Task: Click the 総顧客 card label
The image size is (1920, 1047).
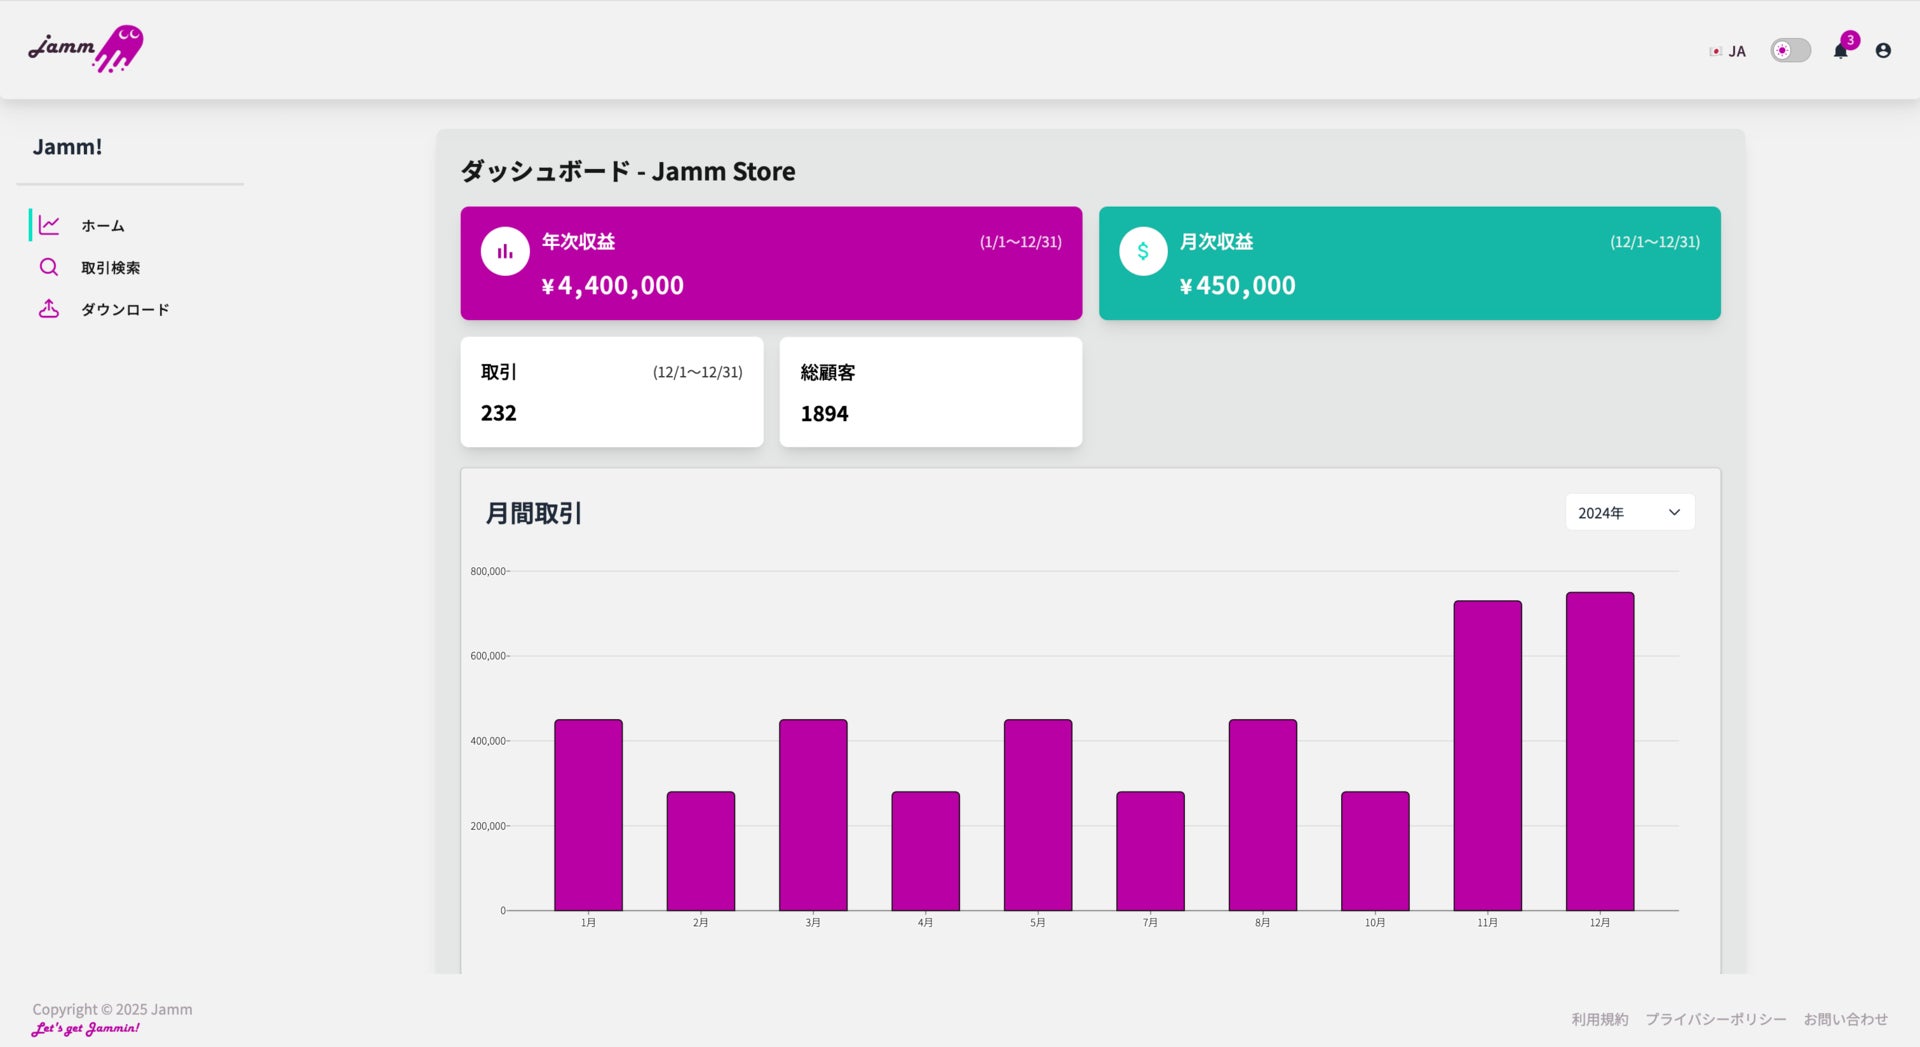Action: pyautogui.click(x=828, y=372)
